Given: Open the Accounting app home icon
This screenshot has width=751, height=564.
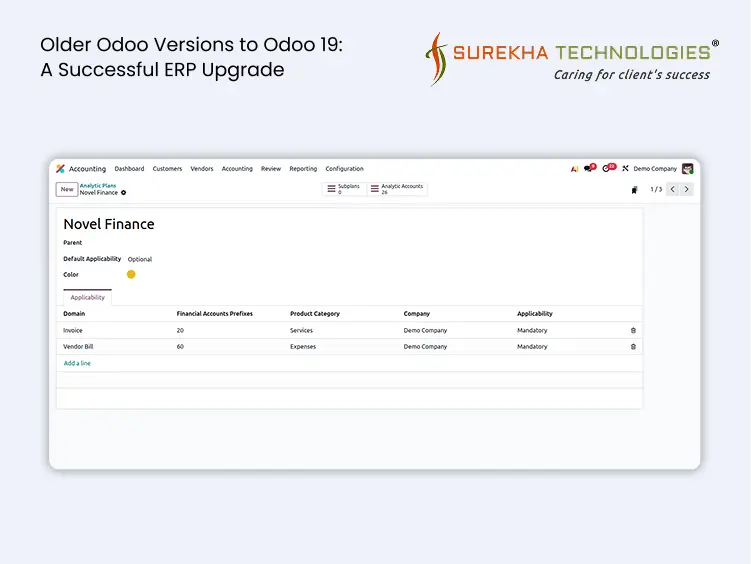Looking at the screenshot, I should [60, 169].
